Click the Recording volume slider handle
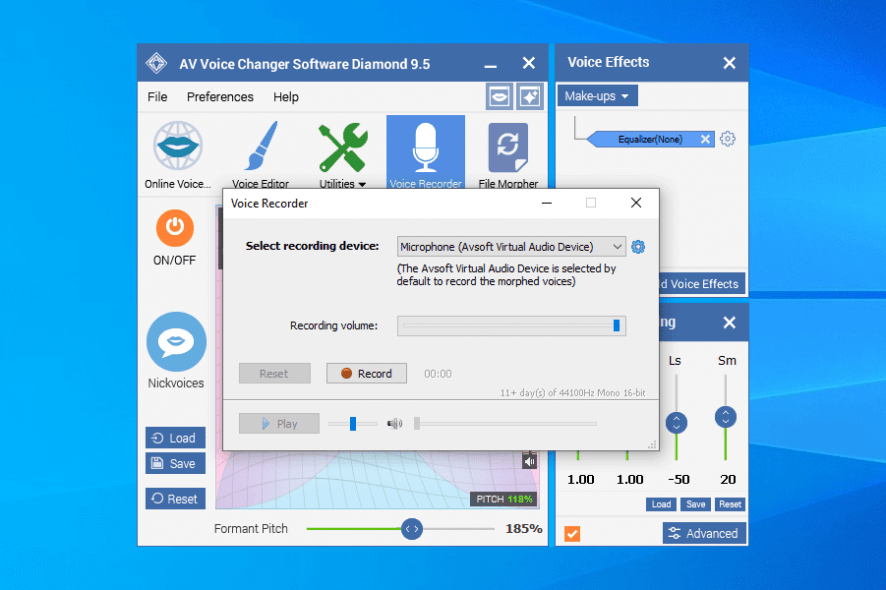Viewport: 886px width, 590px height. [x=616, y=325]
